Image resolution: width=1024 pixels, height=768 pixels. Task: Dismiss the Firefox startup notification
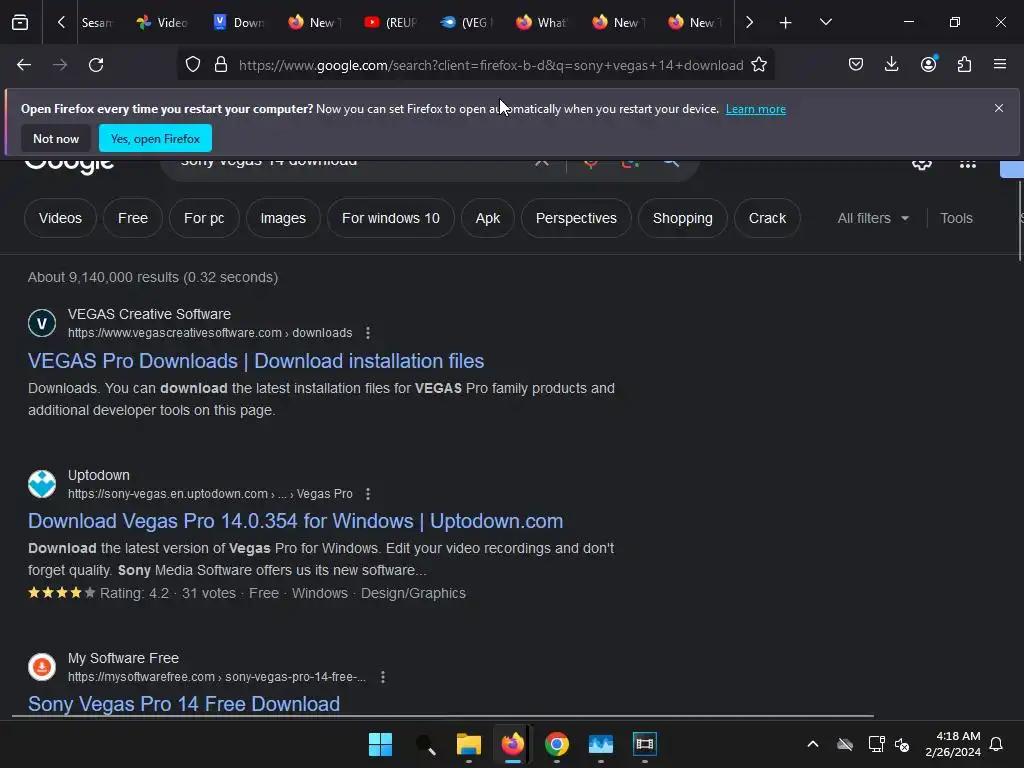click(x=999, y=108)
